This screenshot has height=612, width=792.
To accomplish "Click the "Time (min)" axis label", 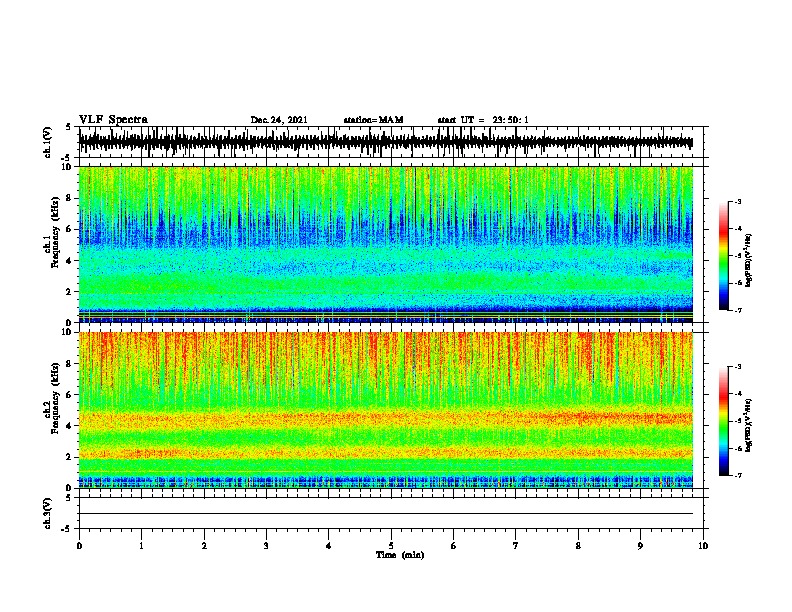I will 400,555.
